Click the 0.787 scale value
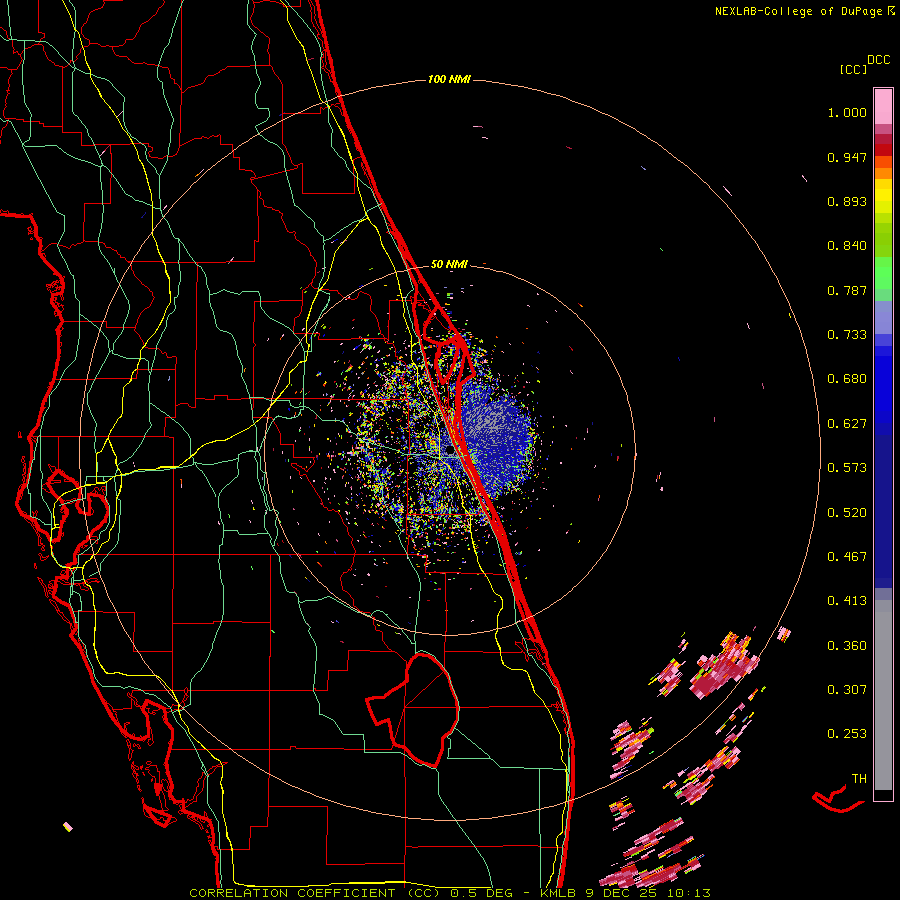This screenshot has height=900, width=900. (x=847, y=290)
